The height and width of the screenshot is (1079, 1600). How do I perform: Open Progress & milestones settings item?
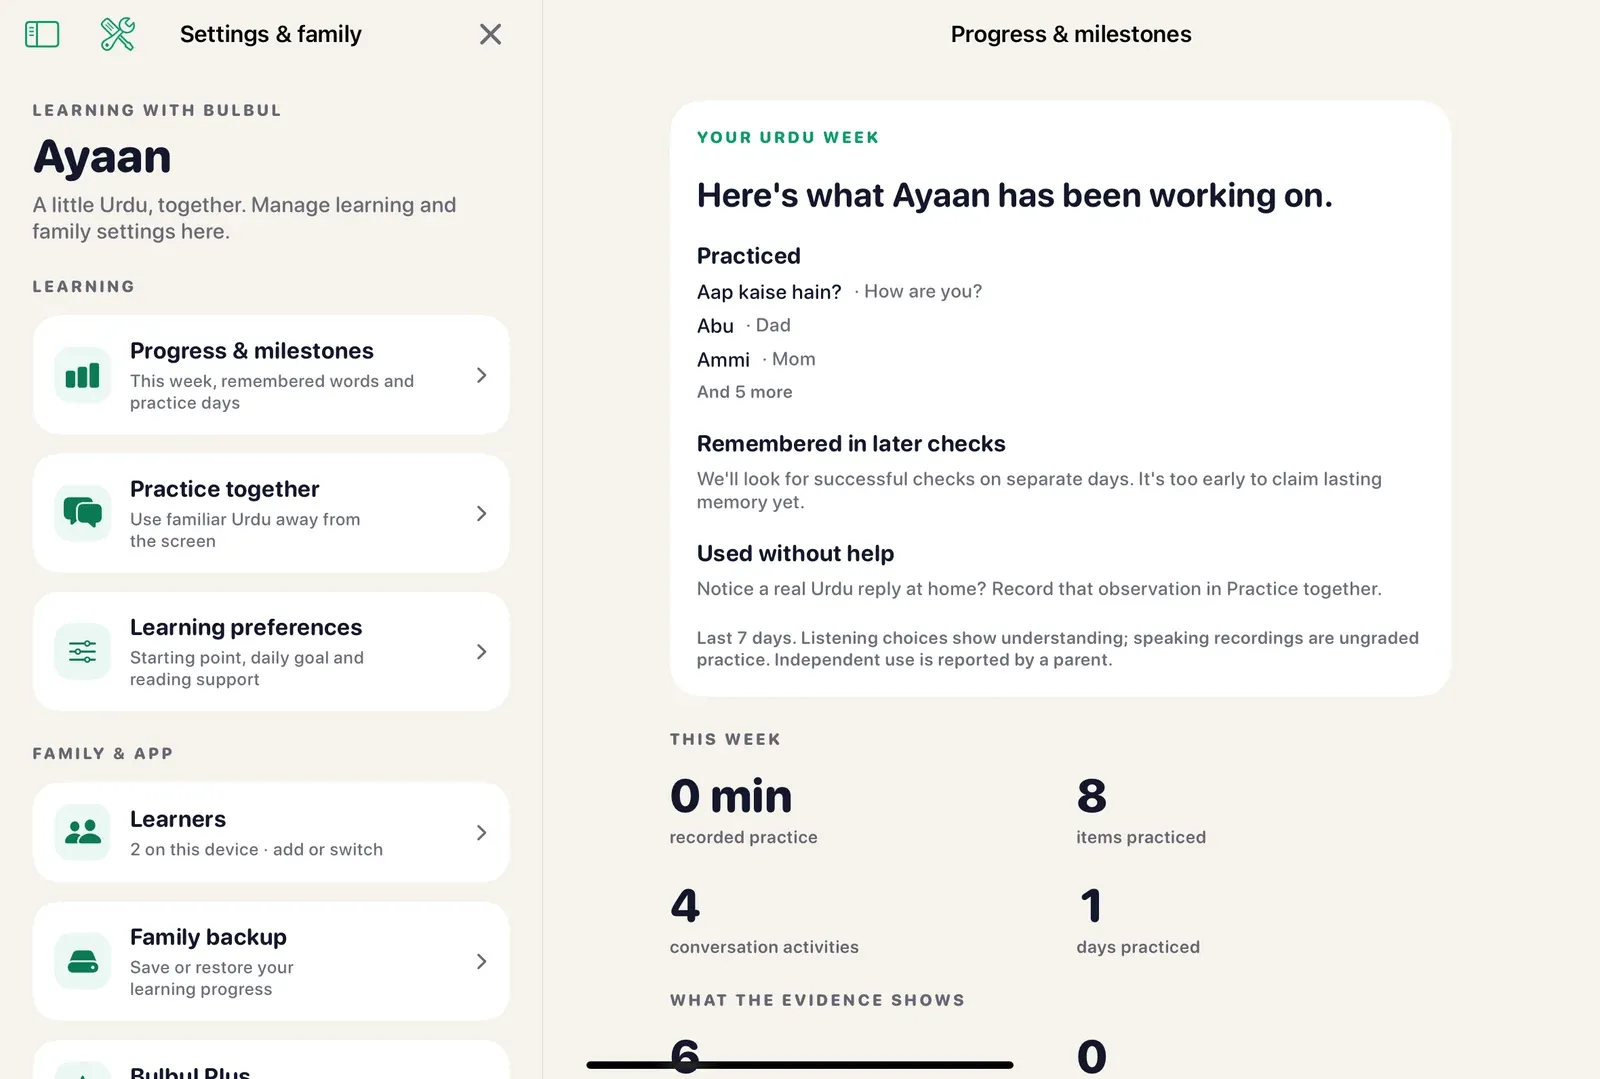(x=271, y=375)
